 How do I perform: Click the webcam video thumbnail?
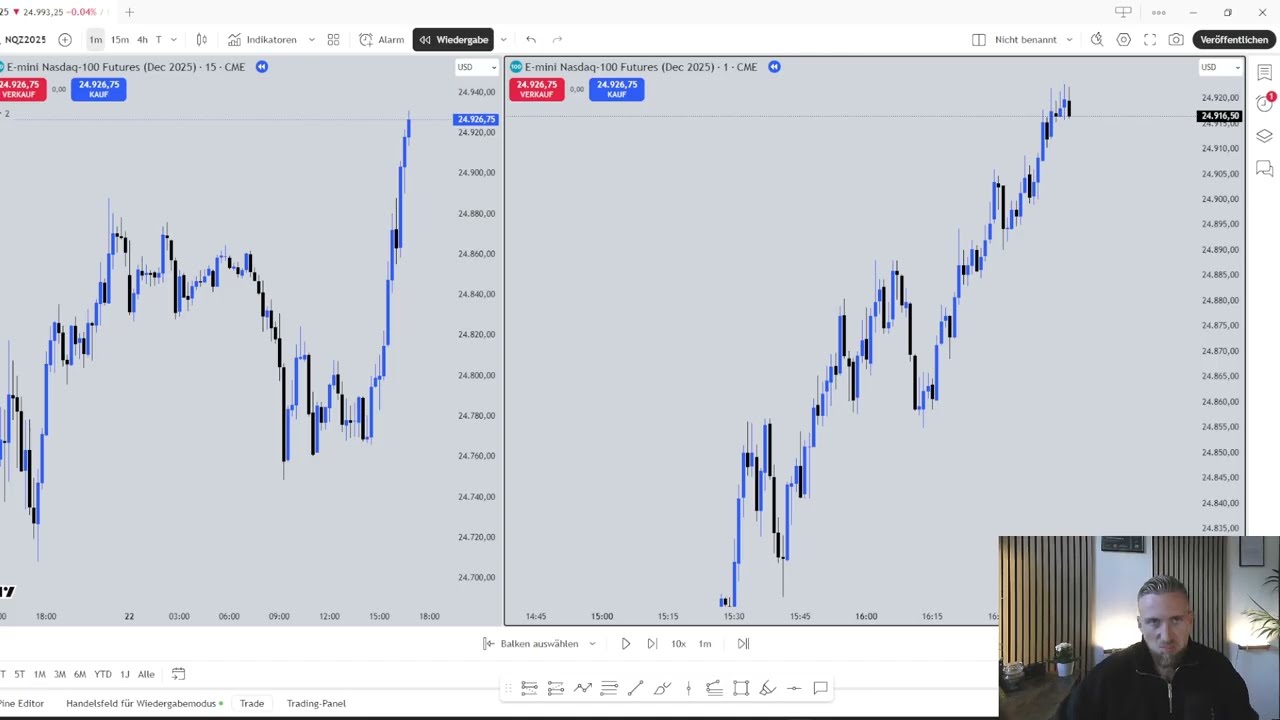[1138, 627]
